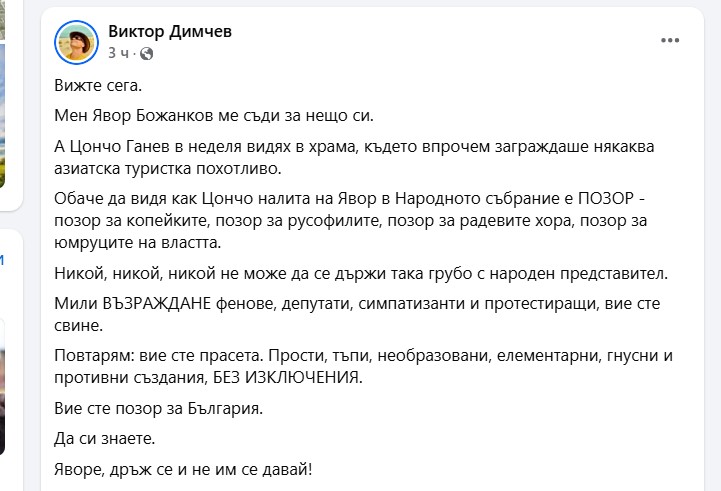Open Виктор Димчев's profile picture
The width and height of the screenshot is (721, 491).
[76, 42]
